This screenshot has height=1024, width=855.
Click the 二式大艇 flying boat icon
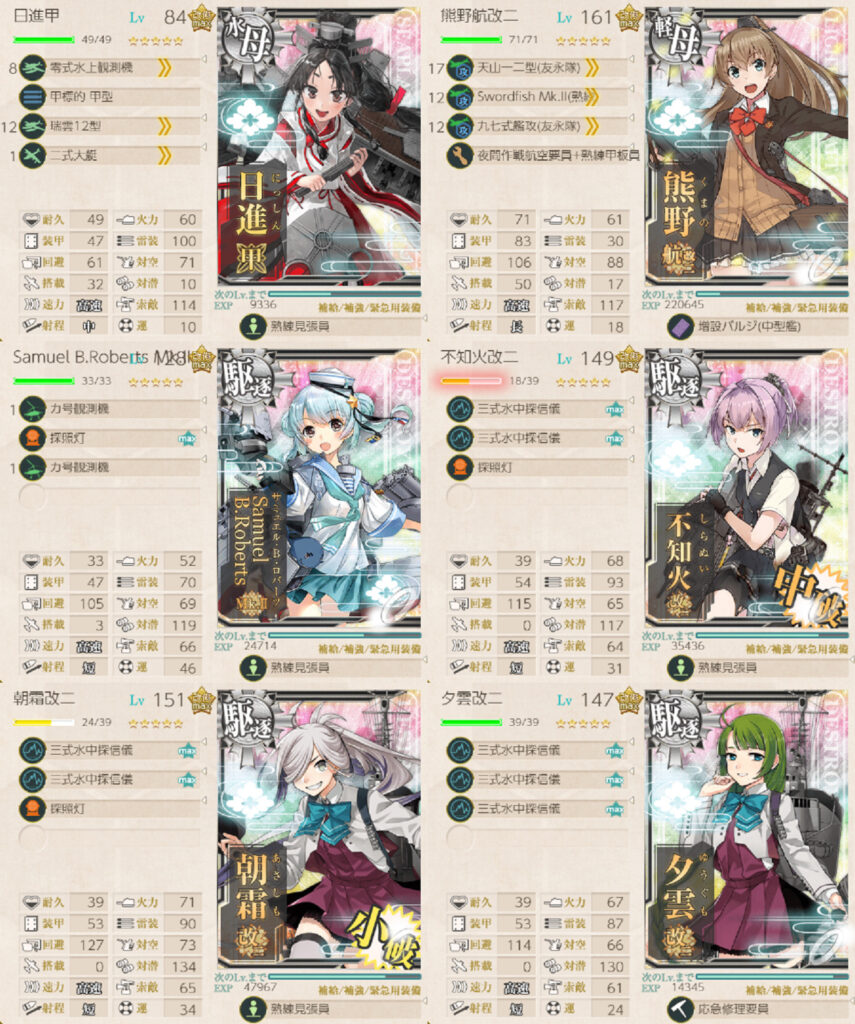[31, 155]
